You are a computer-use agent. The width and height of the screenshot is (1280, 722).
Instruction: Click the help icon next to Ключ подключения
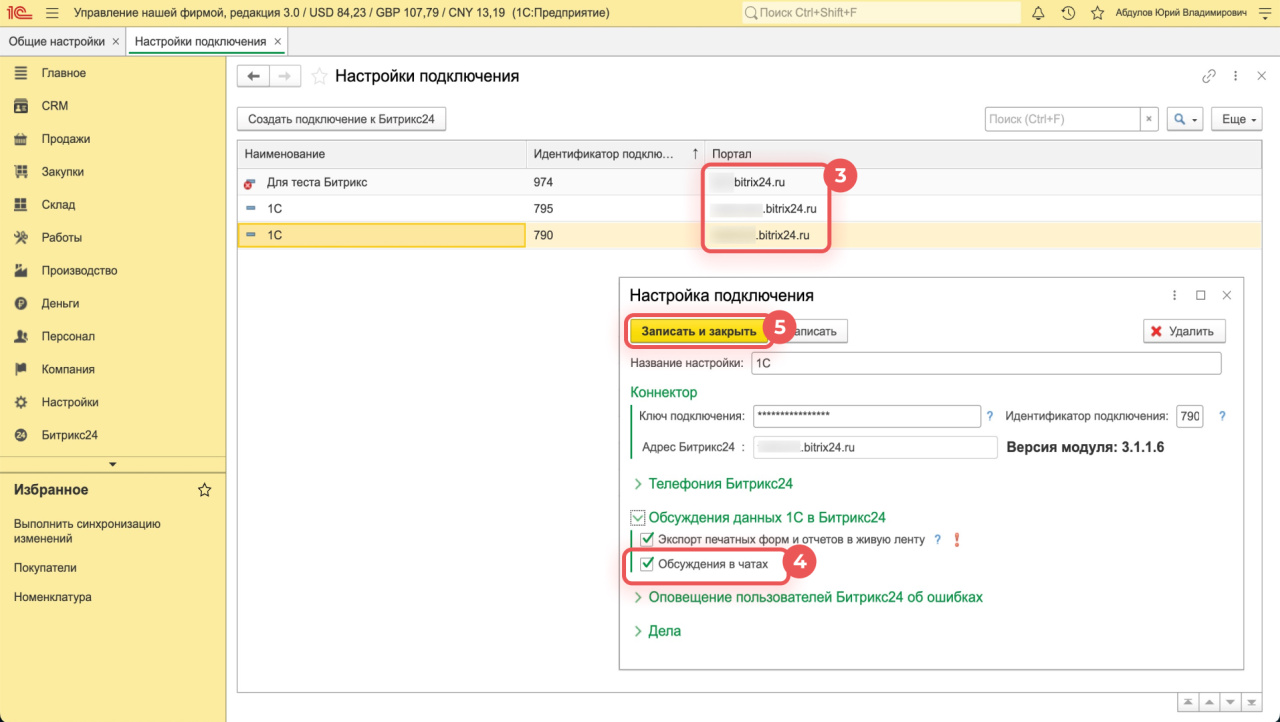(990, 416)
